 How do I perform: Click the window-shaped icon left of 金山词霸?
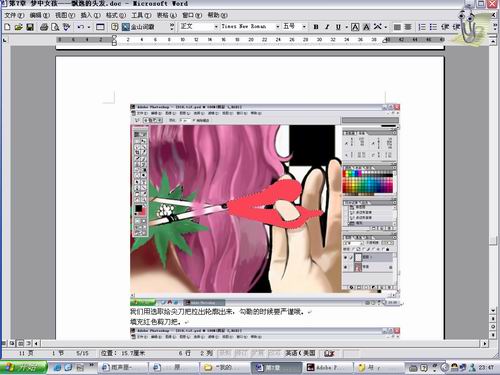100,27
